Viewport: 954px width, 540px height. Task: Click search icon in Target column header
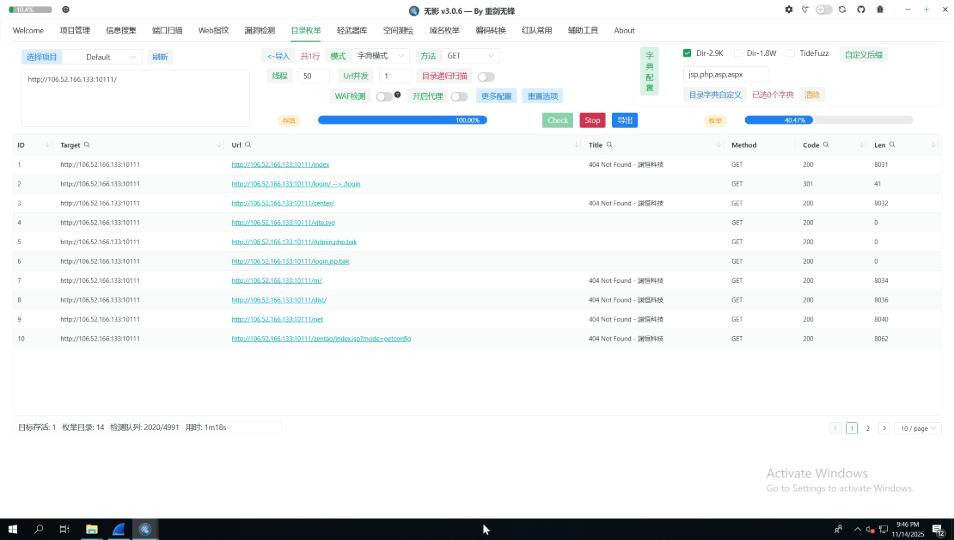87,145
